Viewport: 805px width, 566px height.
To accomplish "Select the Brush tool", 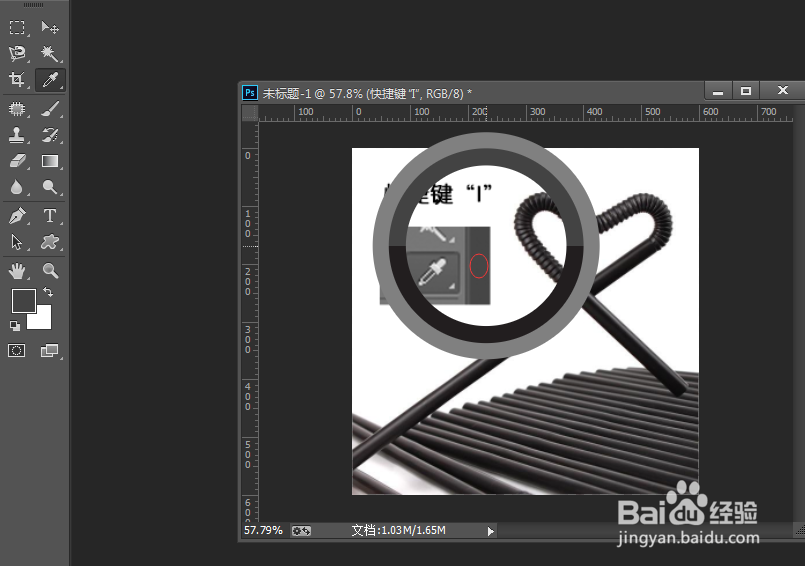I will [x=50, y=109].
